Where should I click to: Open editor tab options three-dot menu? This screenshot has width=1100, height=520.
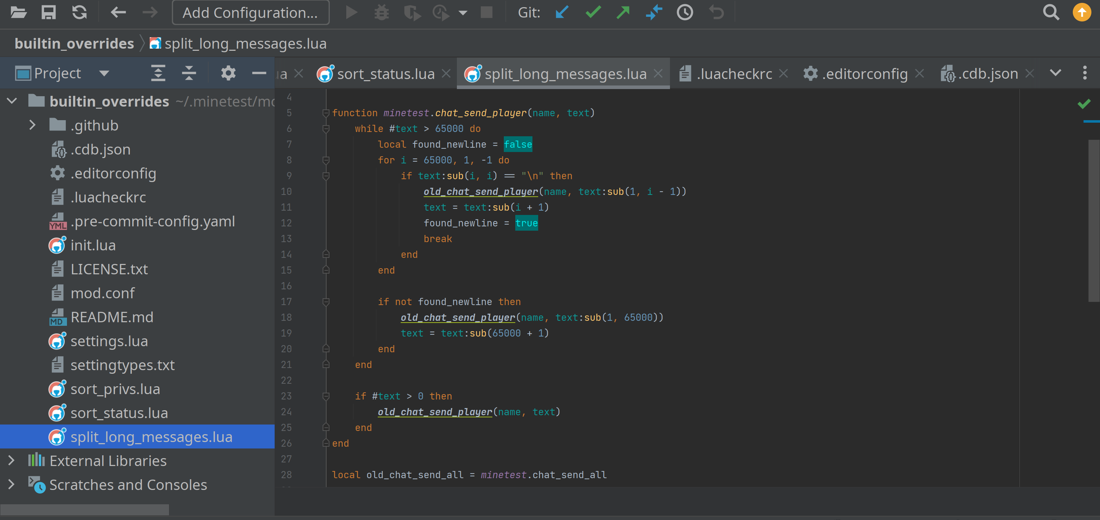[1085, 74]
